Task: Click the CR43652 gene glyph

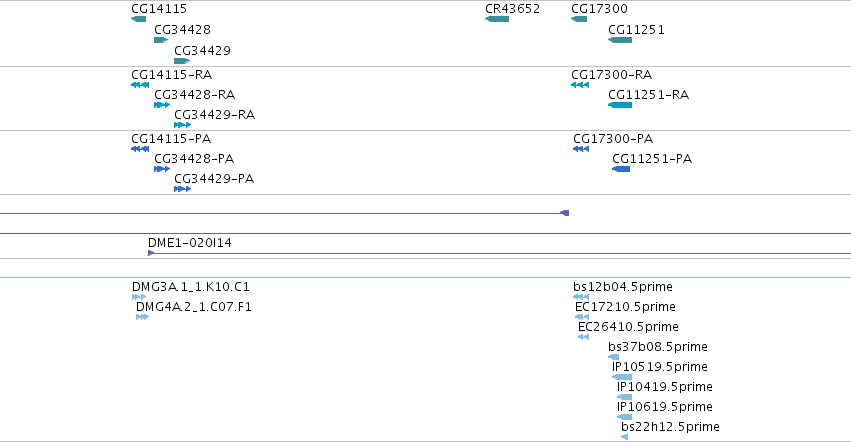Action: [497, 19]
